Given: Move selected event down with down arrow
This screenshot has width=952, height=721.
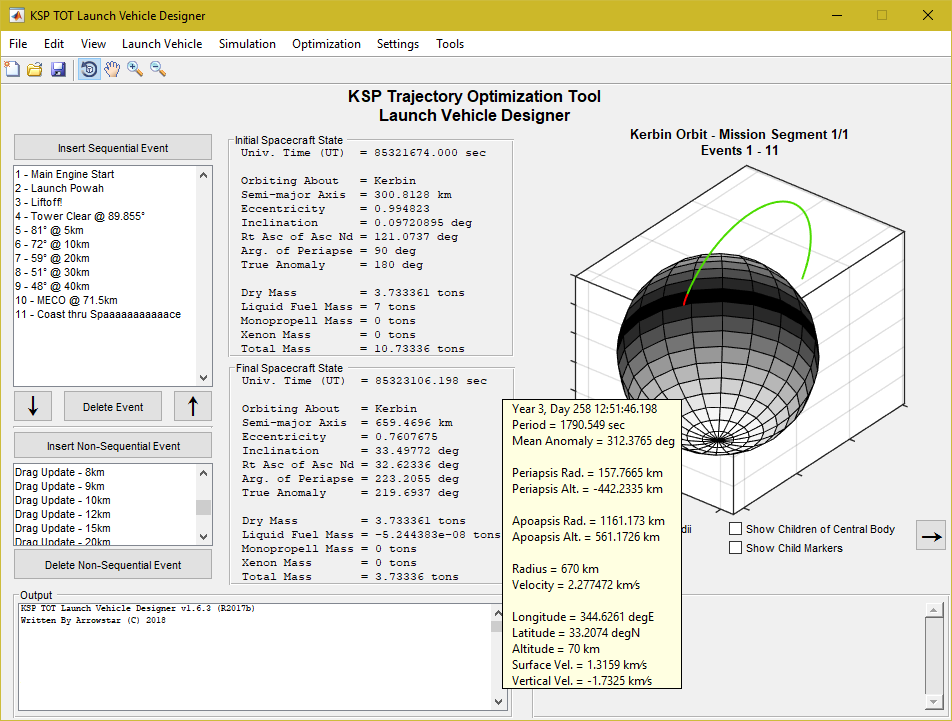Looking at the screenshot, I should pos(33,406).
